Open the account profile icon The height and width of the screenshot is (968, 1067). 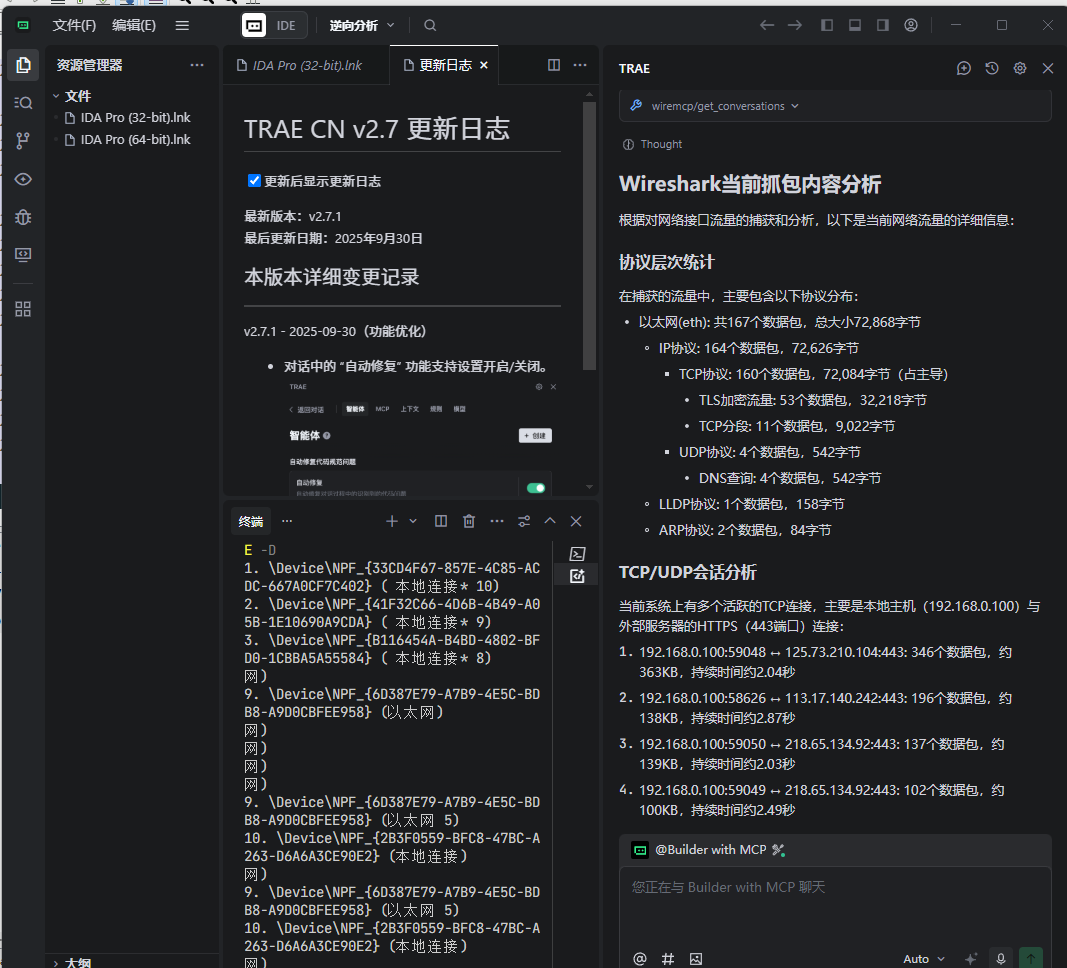click(910, 25)
